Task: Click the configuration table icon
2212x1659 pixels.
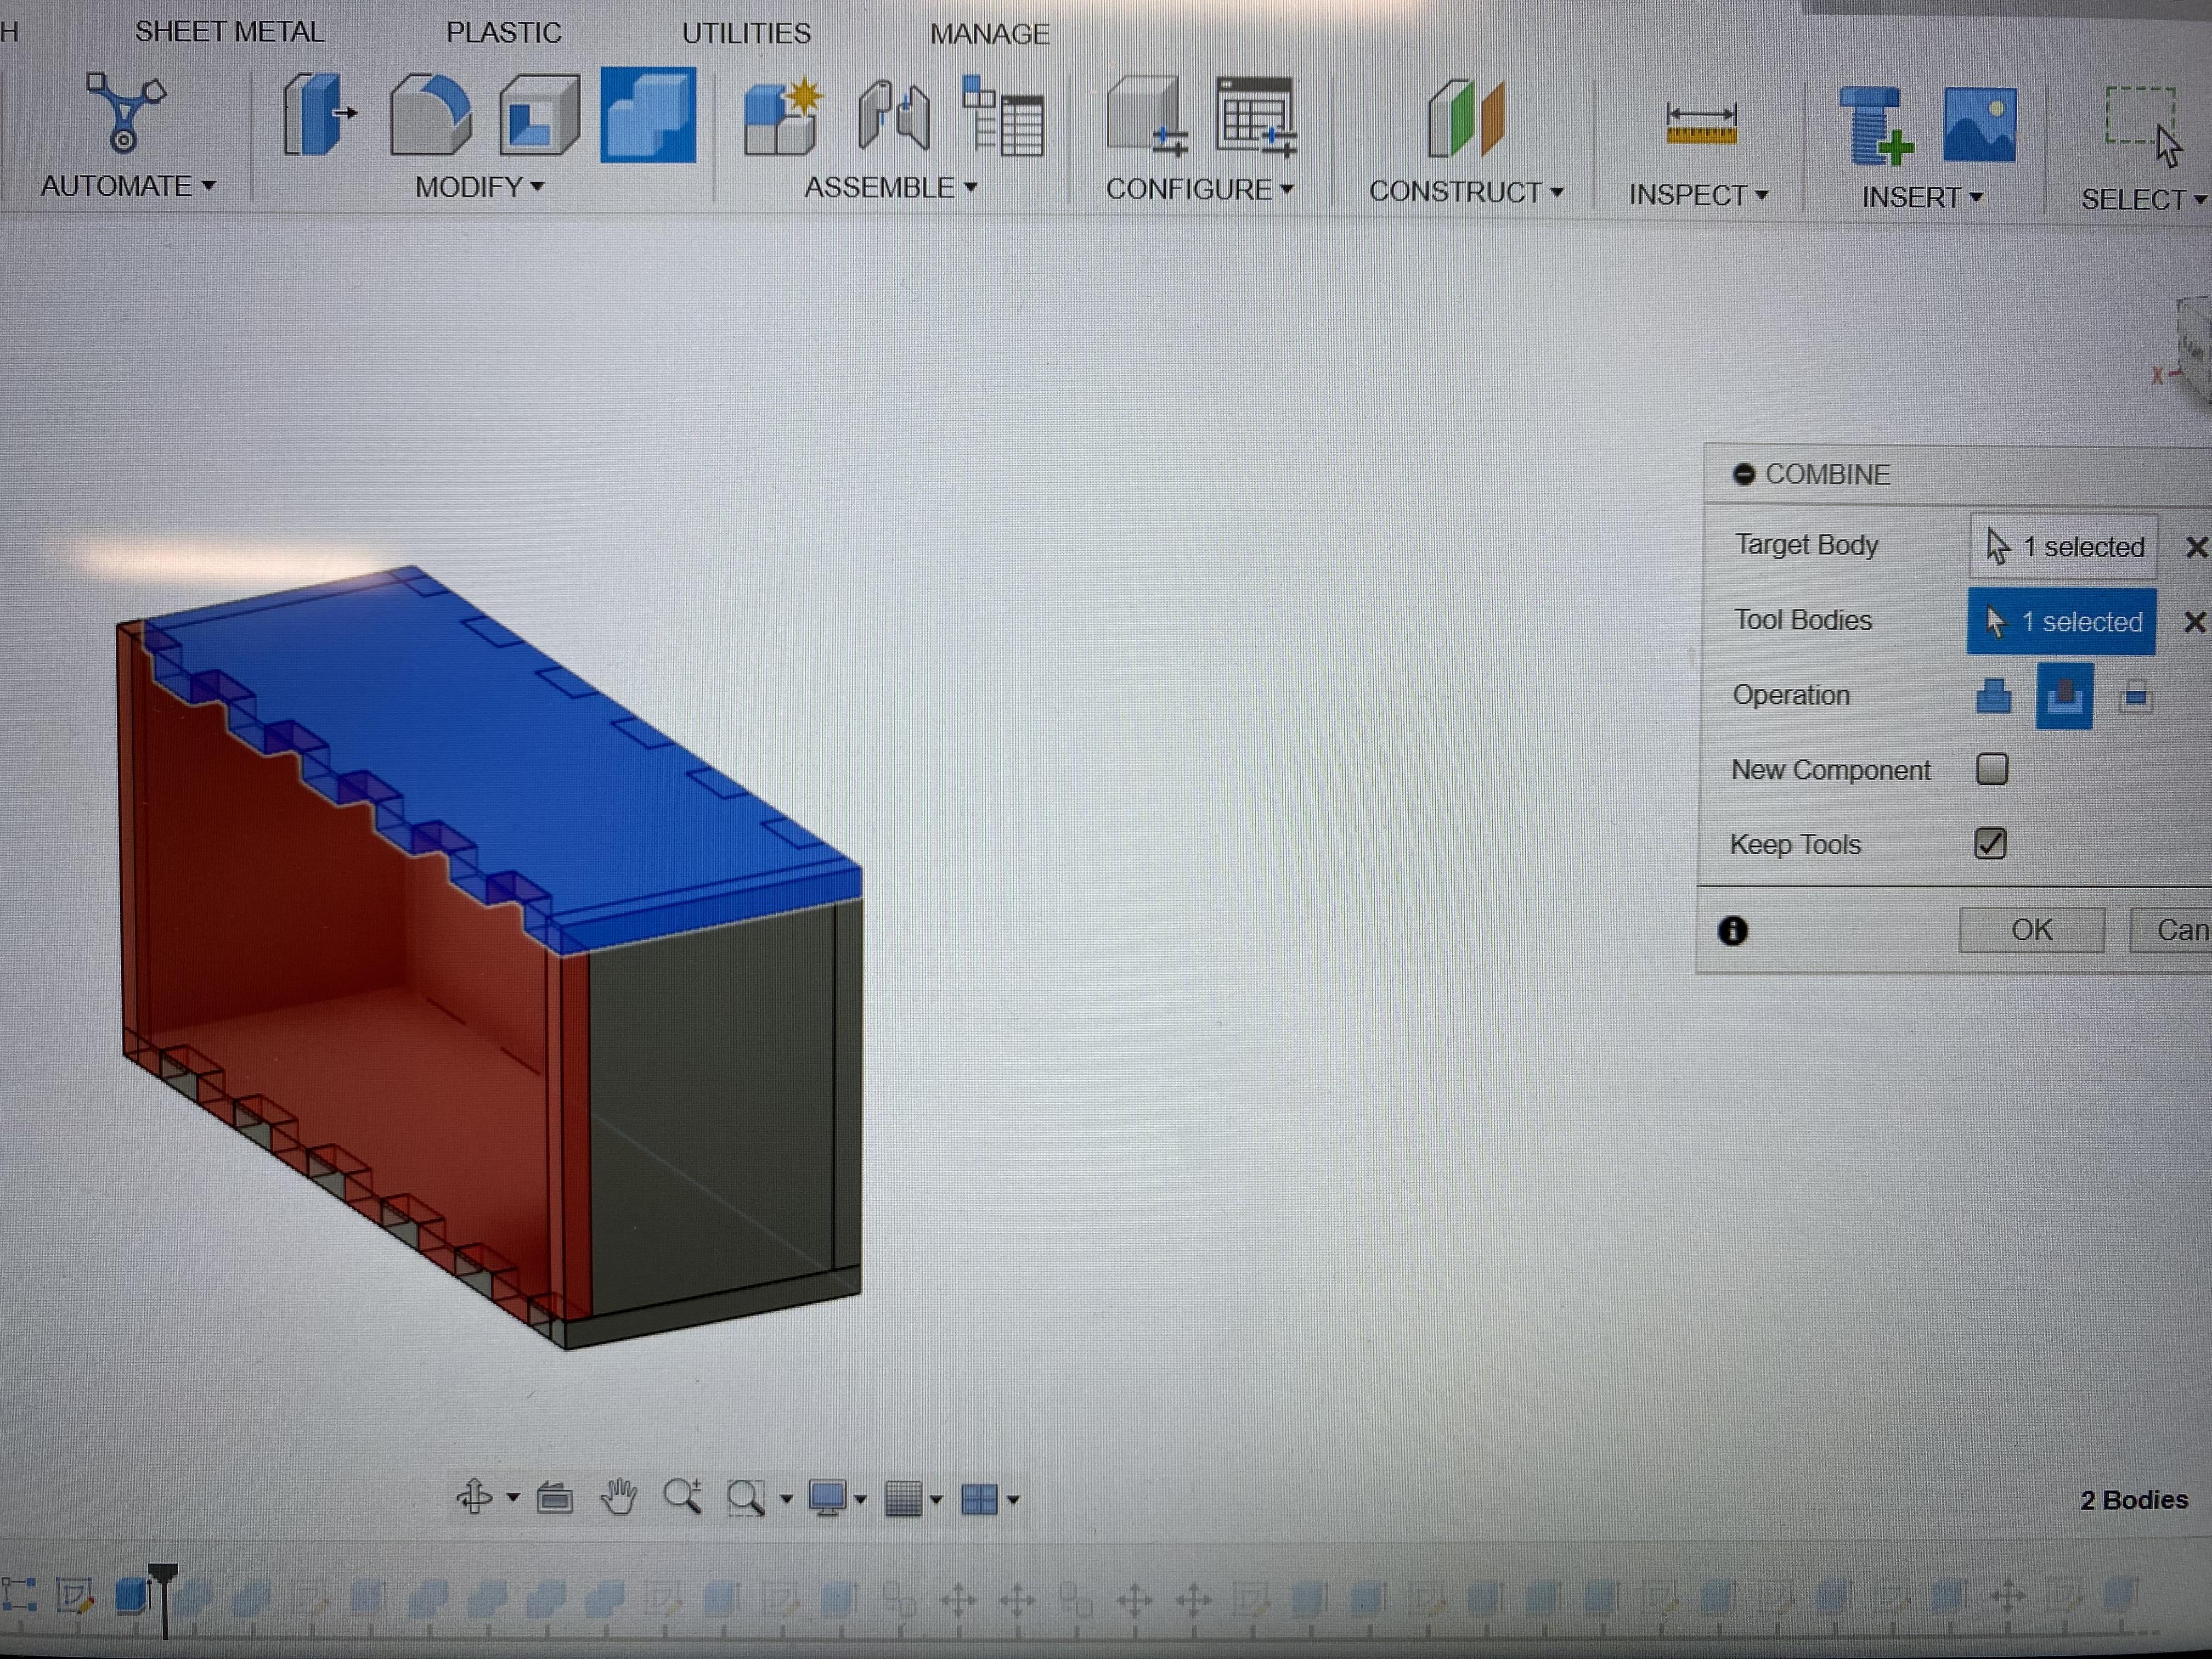Action: (1257, 117)
